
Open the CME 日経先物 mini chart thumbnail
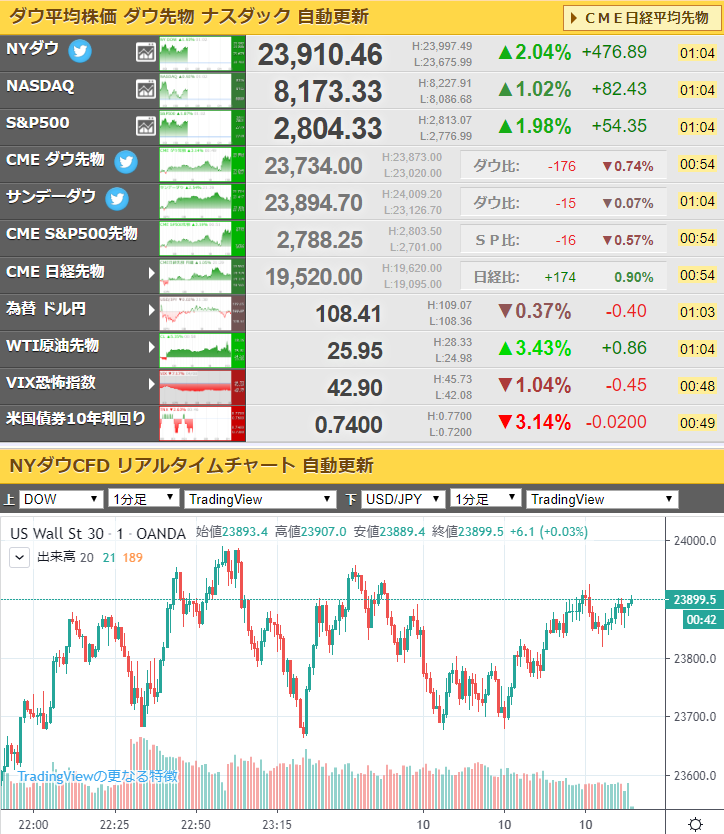click(202, 276)
